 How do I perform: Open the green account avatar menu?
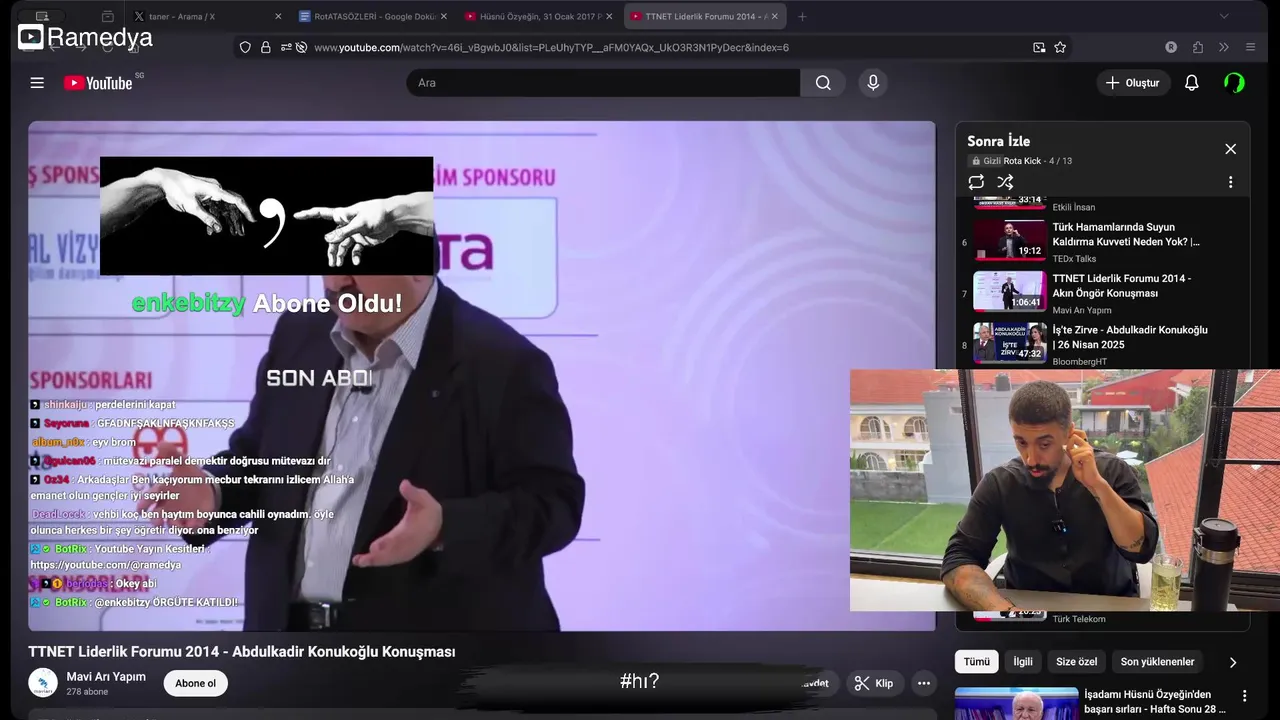tap(1234, 83)
